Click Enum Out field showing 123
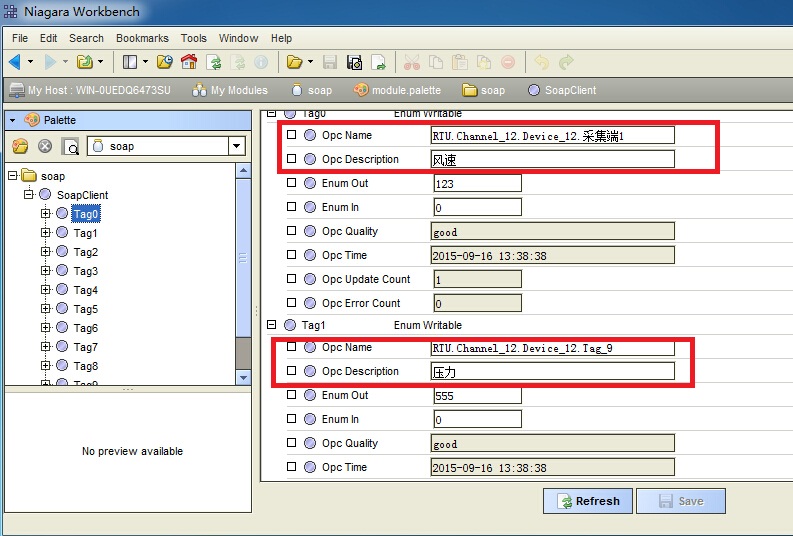The width and height of the screenshot is (793, 536). [477, 183]
